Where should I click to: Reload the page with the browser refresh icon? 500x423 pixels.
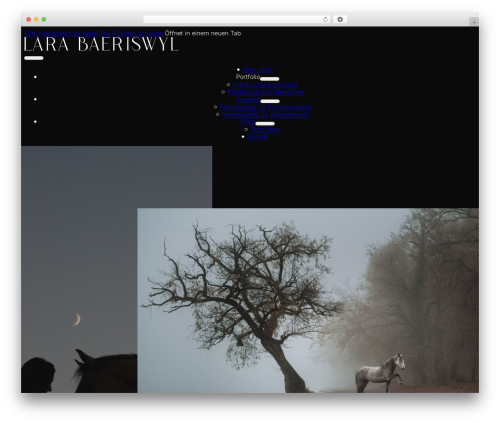tap(325, 19)
